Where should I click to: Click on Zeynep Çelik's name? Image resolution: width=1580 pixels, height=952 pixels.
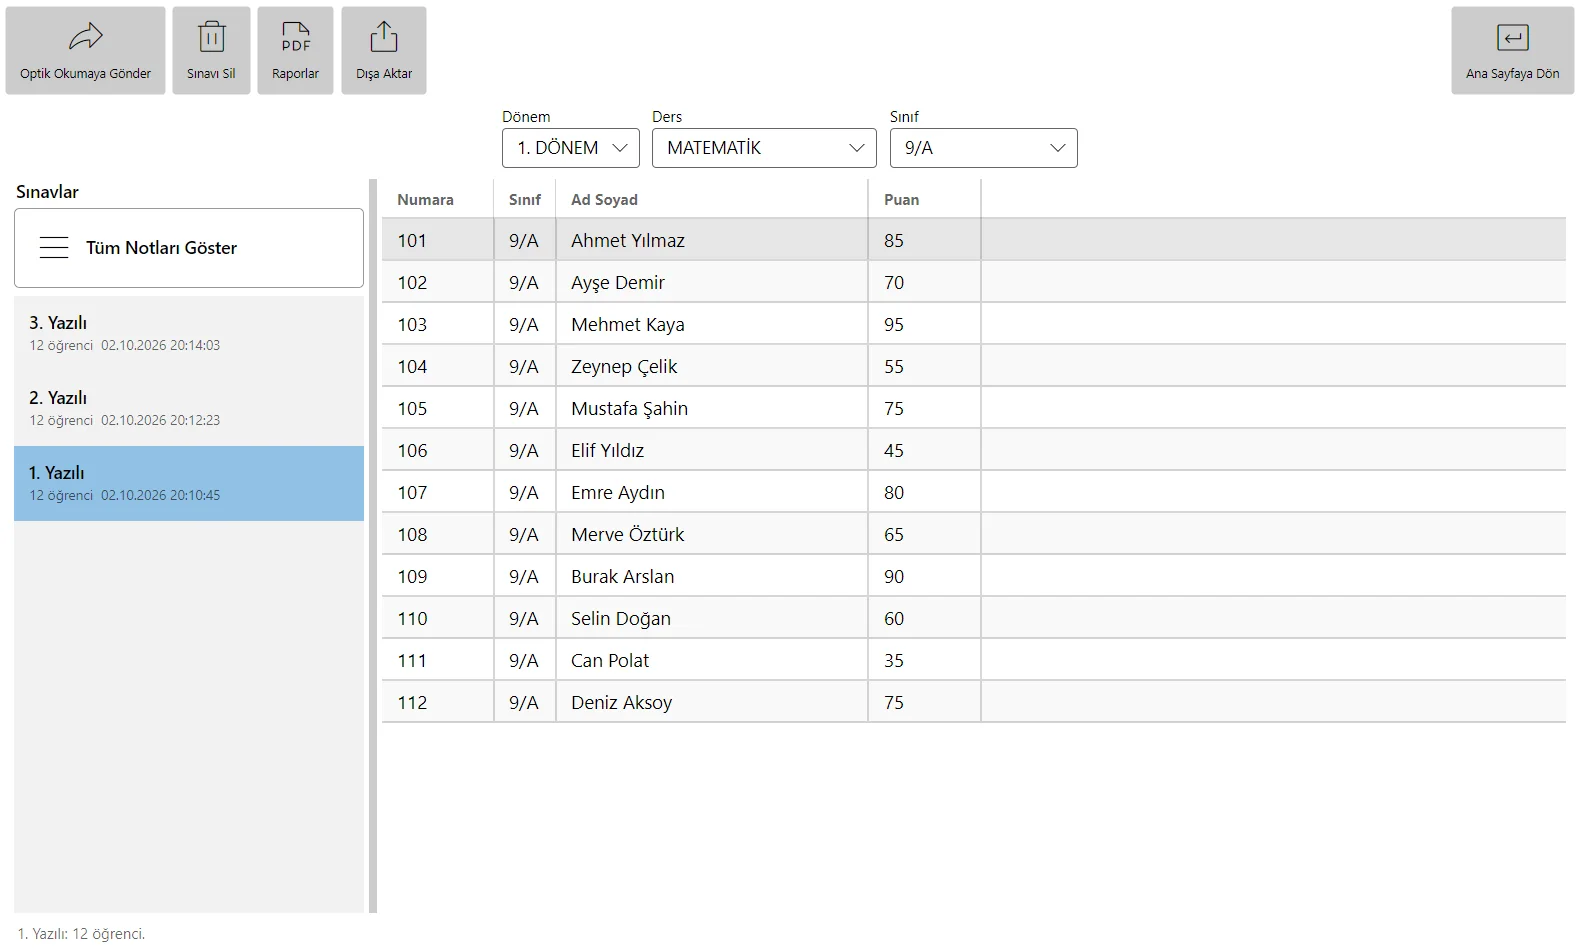click(624, 366)
